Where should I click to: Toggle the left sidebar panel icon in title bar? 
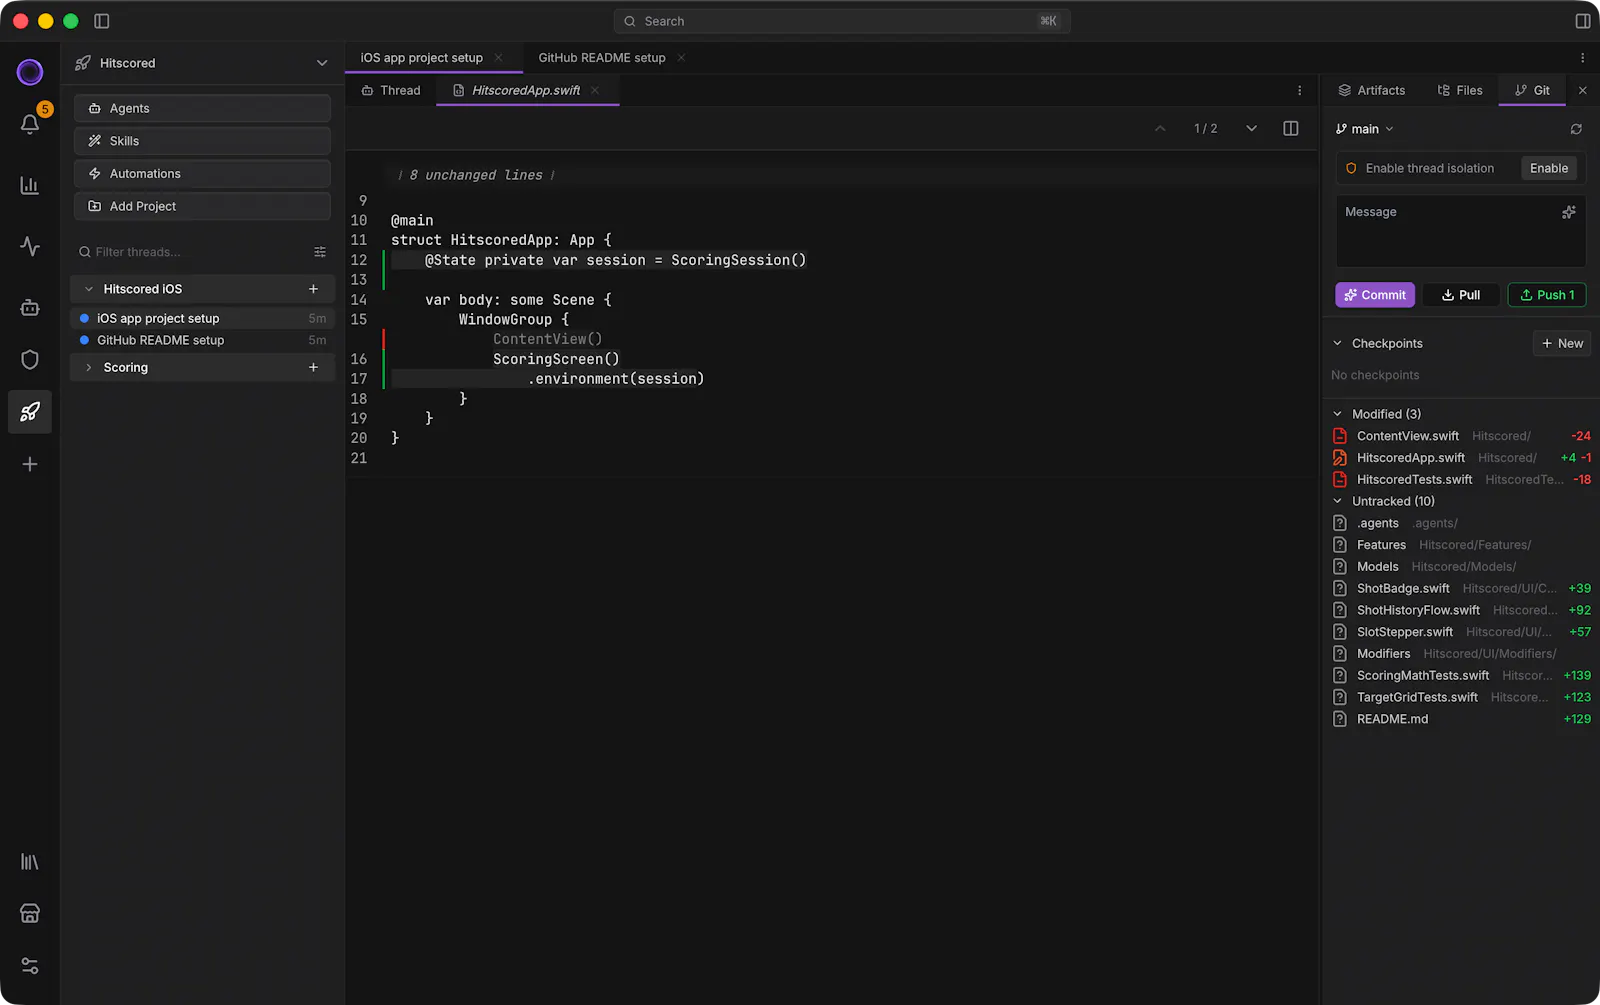(102, 21)
